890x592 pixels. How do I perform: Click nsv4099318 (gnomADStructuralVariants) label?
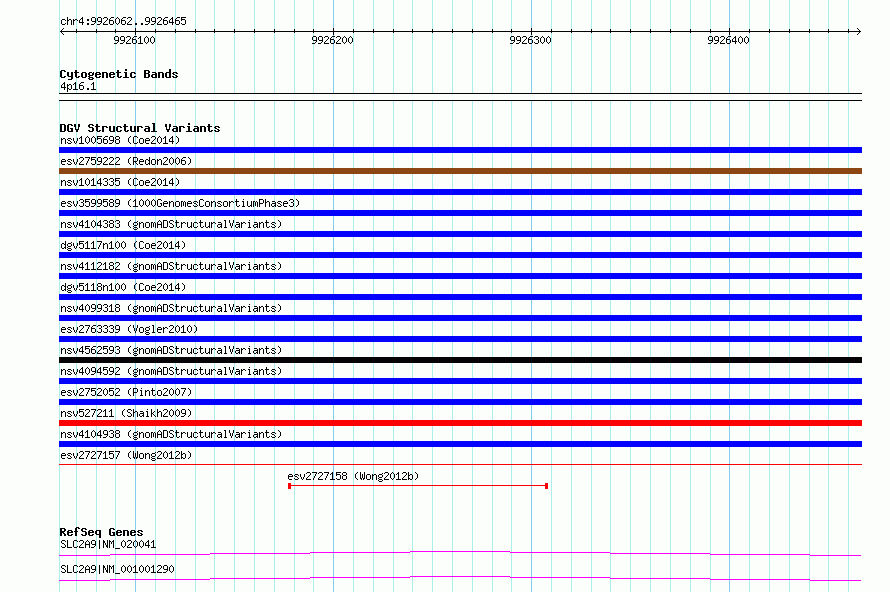[171, 308]
